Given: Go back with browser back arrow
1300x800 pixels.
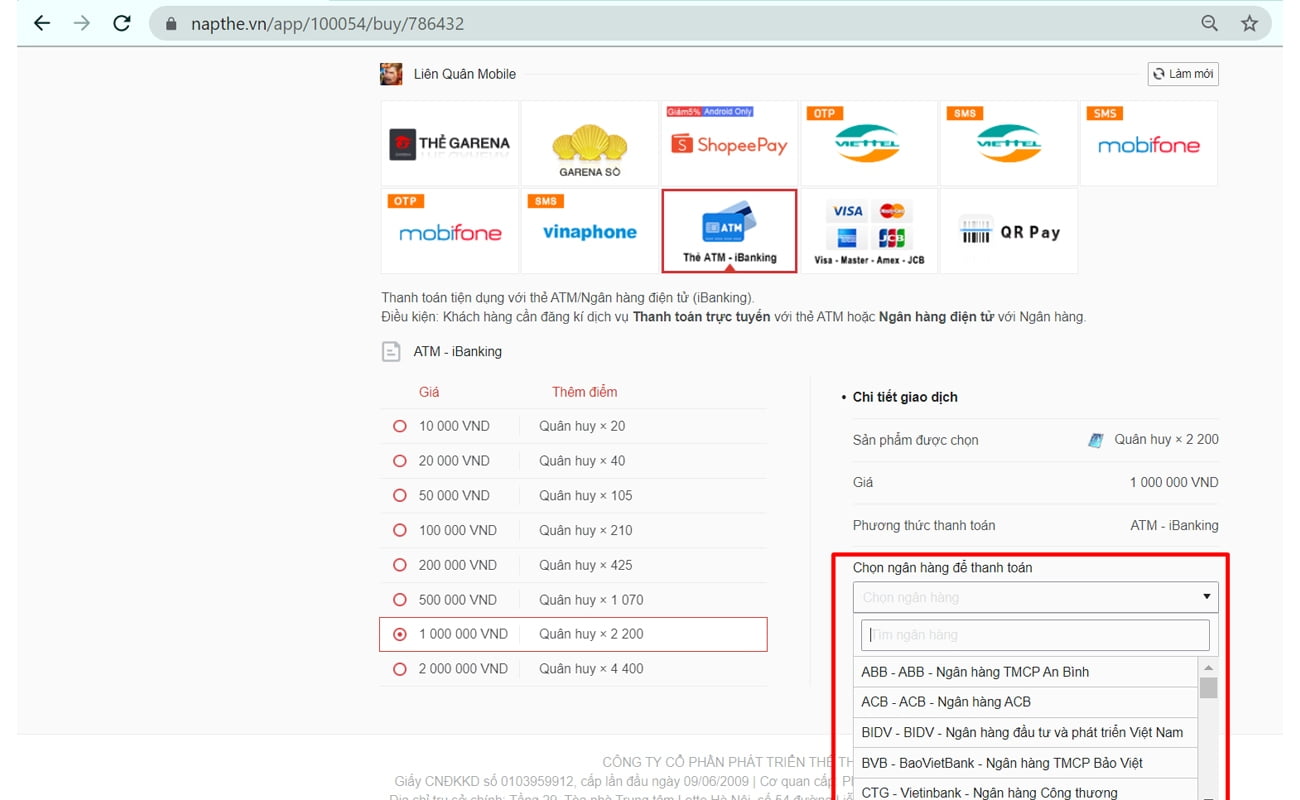Looking at the screenshot, I should point(41,23).
